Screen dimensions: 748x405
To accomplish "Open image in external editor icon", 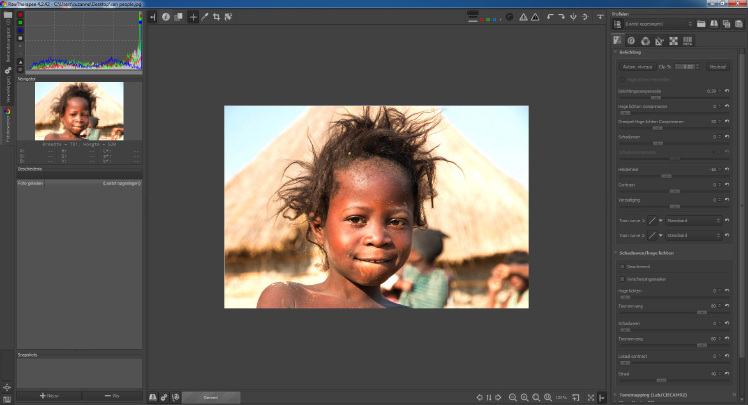I will [x=176, y=397].
